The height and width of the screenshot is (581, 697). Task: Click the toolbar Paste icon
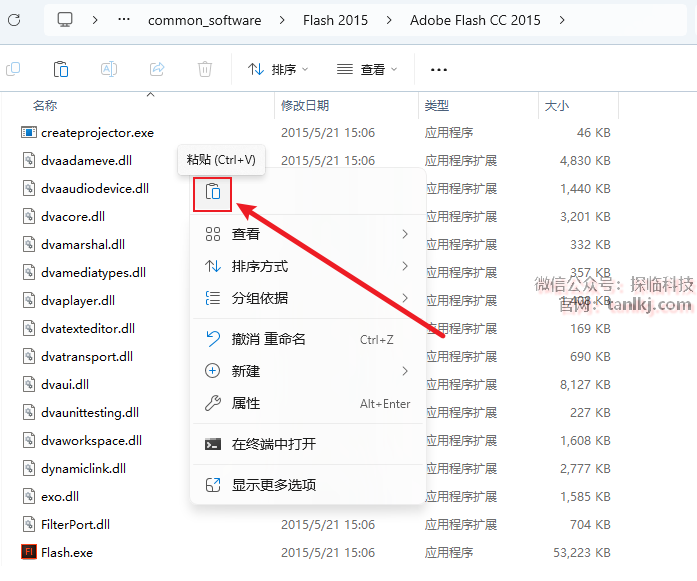[x=61, y=69]
